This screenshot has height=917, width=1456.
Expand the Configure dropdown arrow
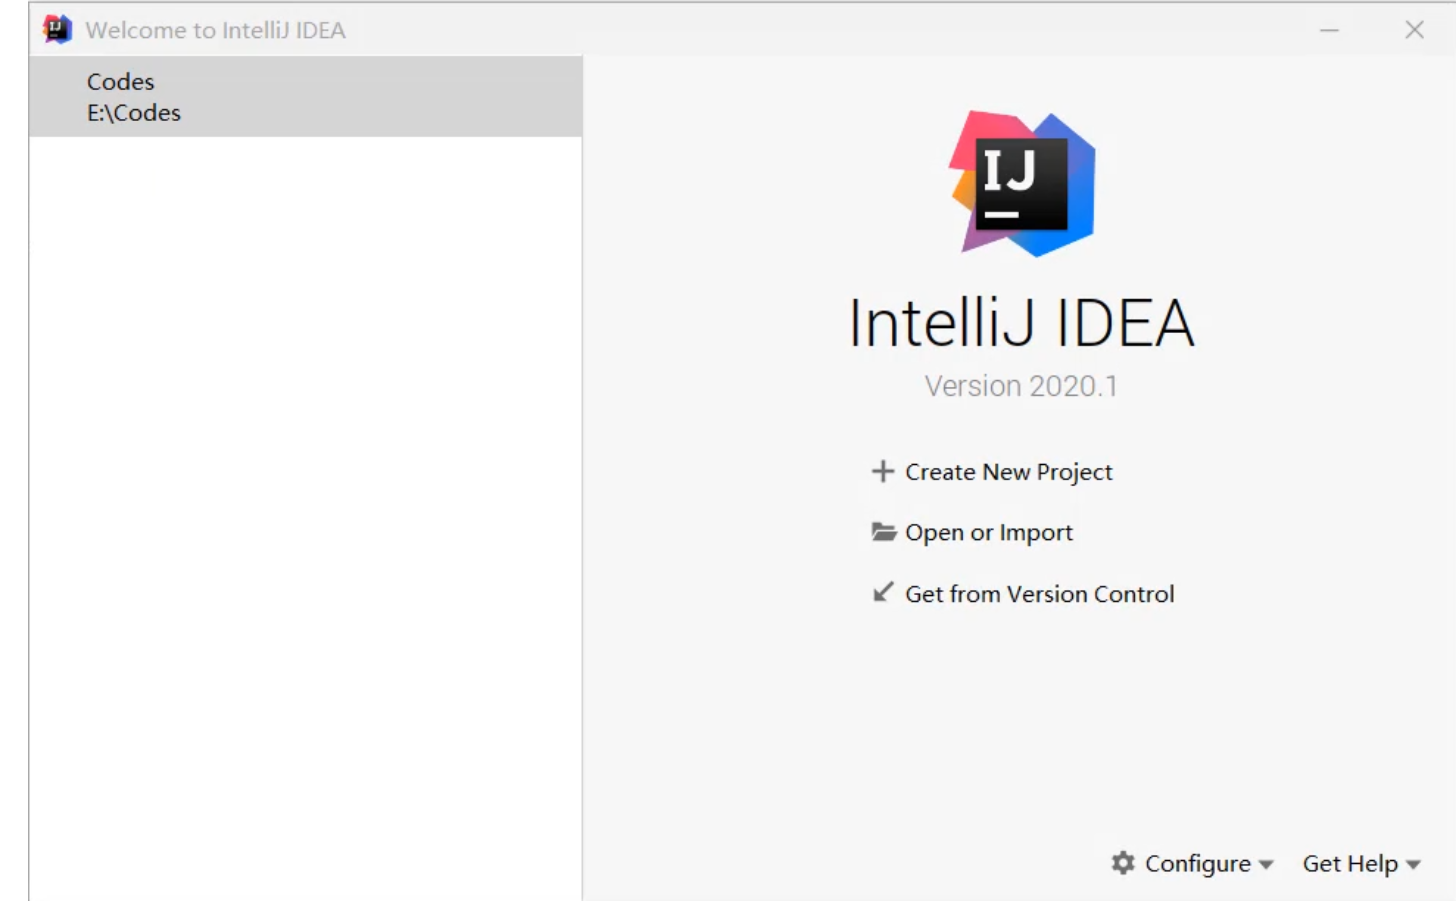(x=1266, y=865)
